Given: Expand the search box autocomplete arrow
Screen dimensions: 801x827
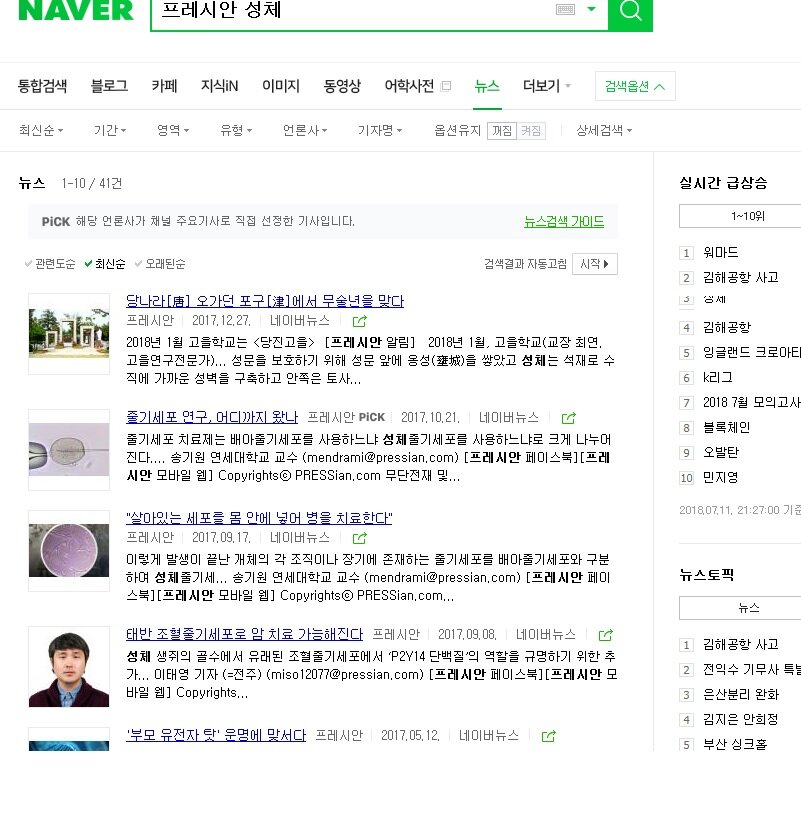Looking at the screenshot, I should click(x=592, y=9).
